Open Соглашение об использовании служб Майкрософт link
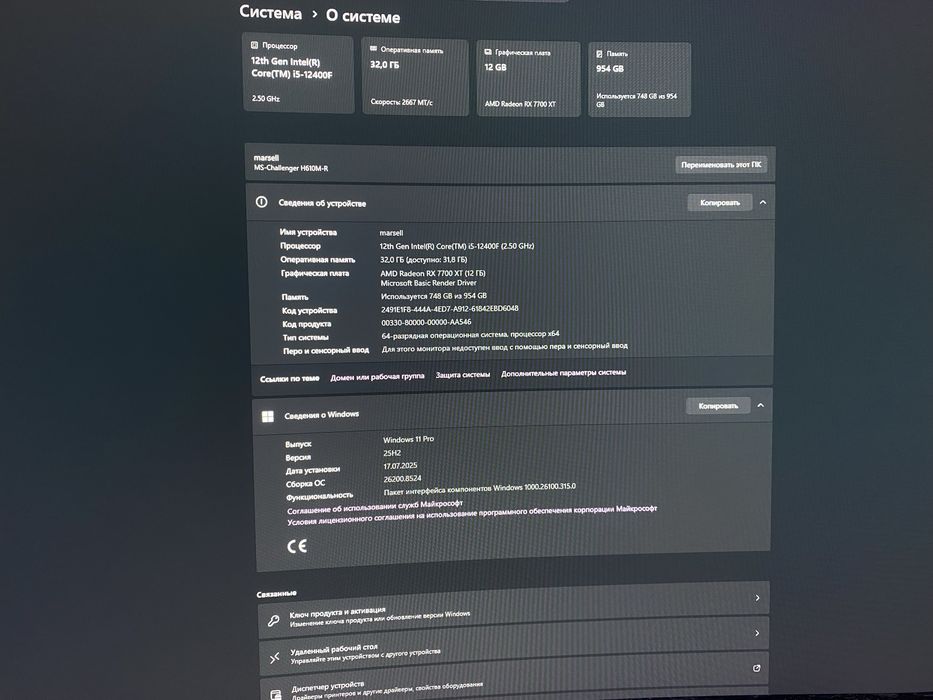Viewport: 933px width, 700px height. (x=375, y=507)
